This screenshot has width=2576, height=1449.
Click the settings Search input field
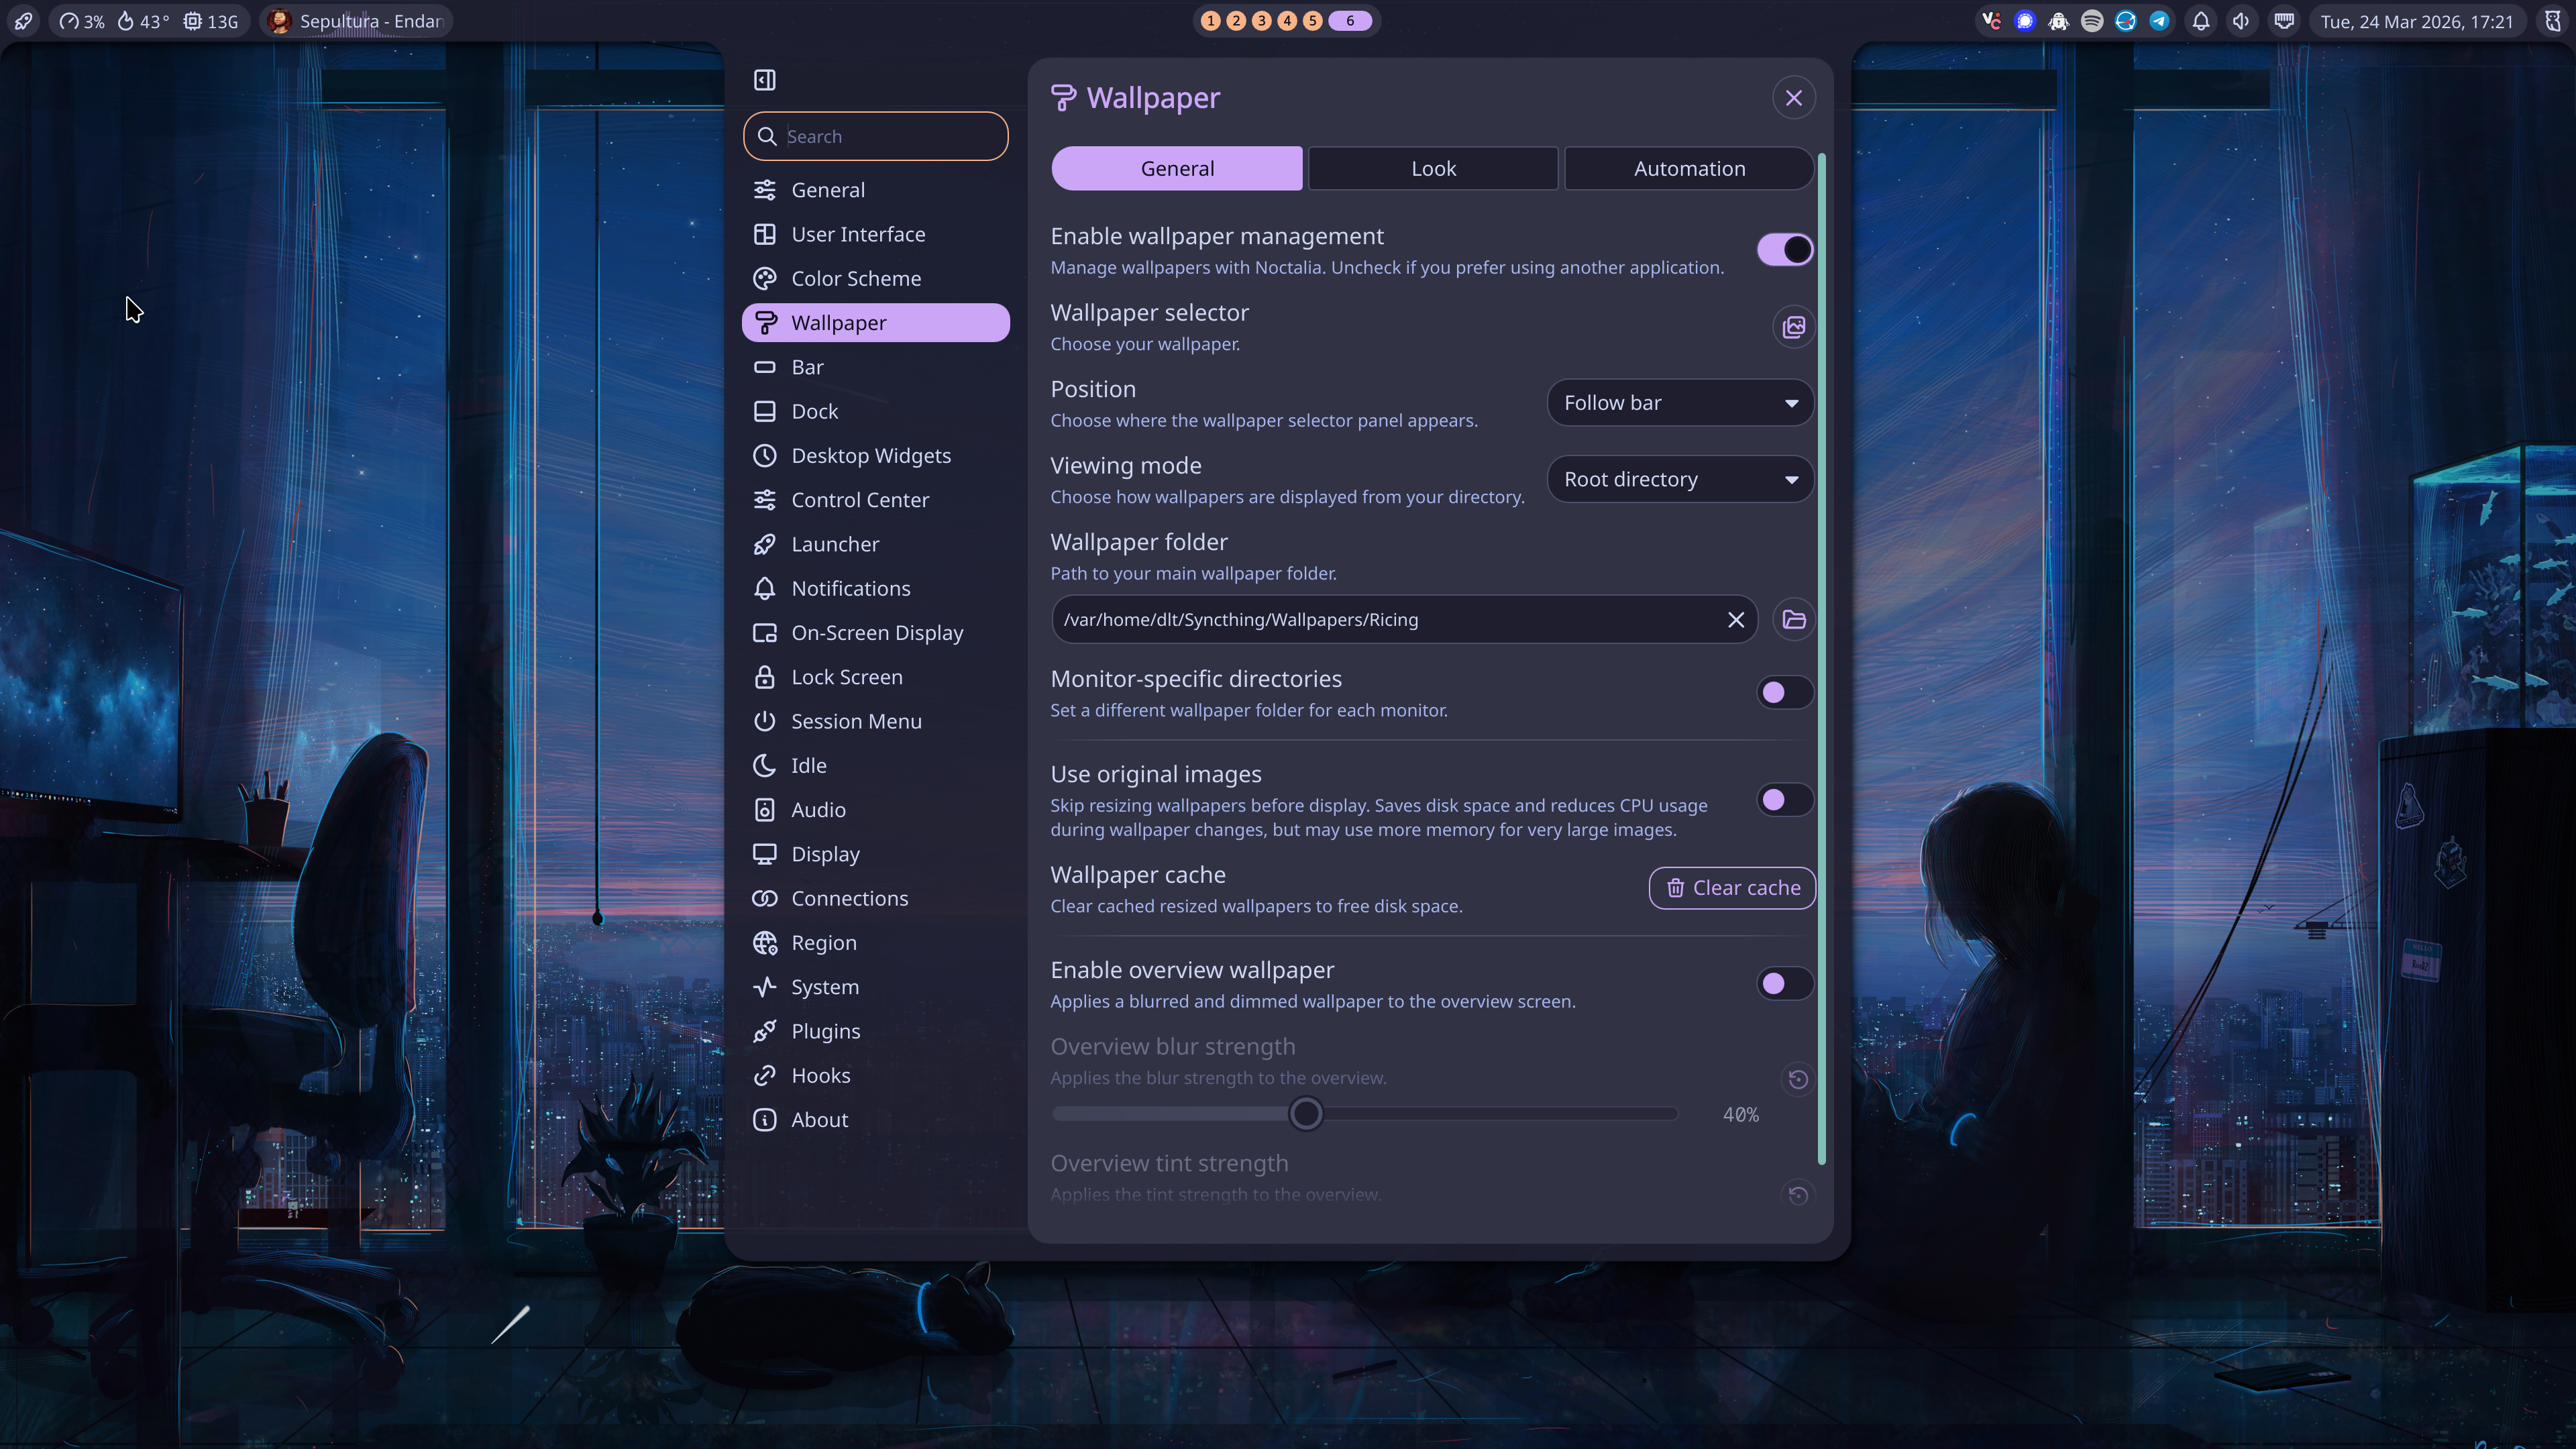click(x=890, y=136)
